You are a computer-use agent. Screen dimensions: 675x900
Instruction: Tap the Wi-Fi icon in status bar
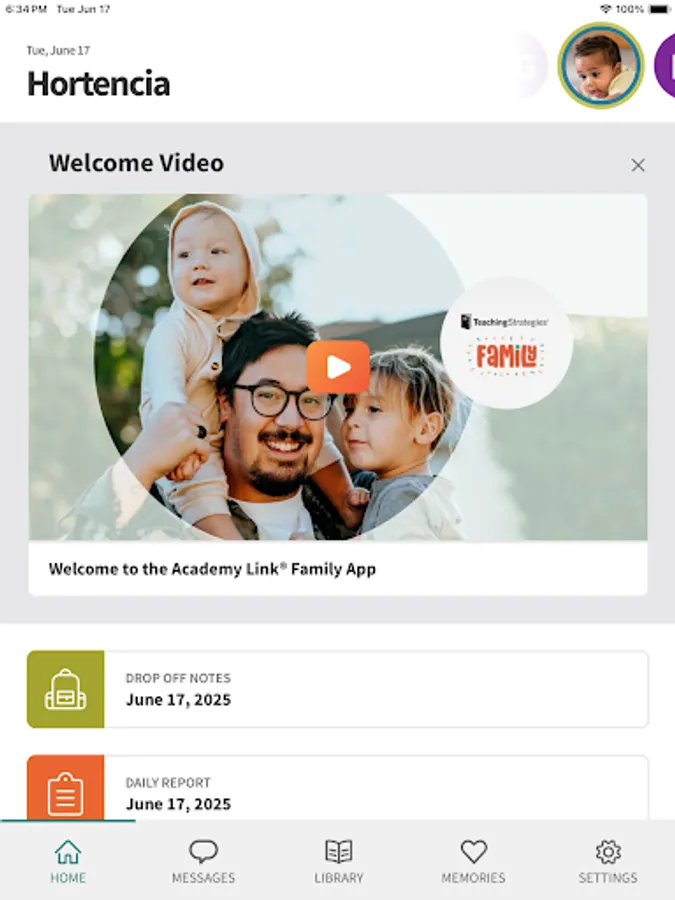tap(606, 9)
